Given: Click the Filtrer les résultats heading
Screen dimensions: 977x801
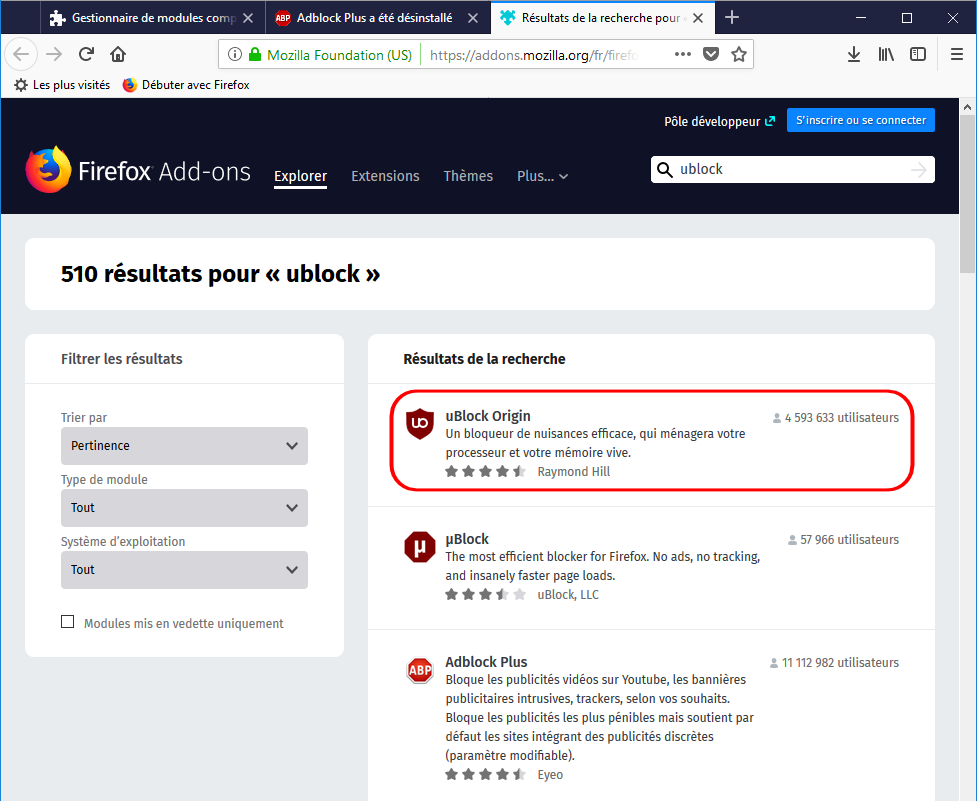Looking at the screenshot, I should pyautogui.click(x=122, y=359).
